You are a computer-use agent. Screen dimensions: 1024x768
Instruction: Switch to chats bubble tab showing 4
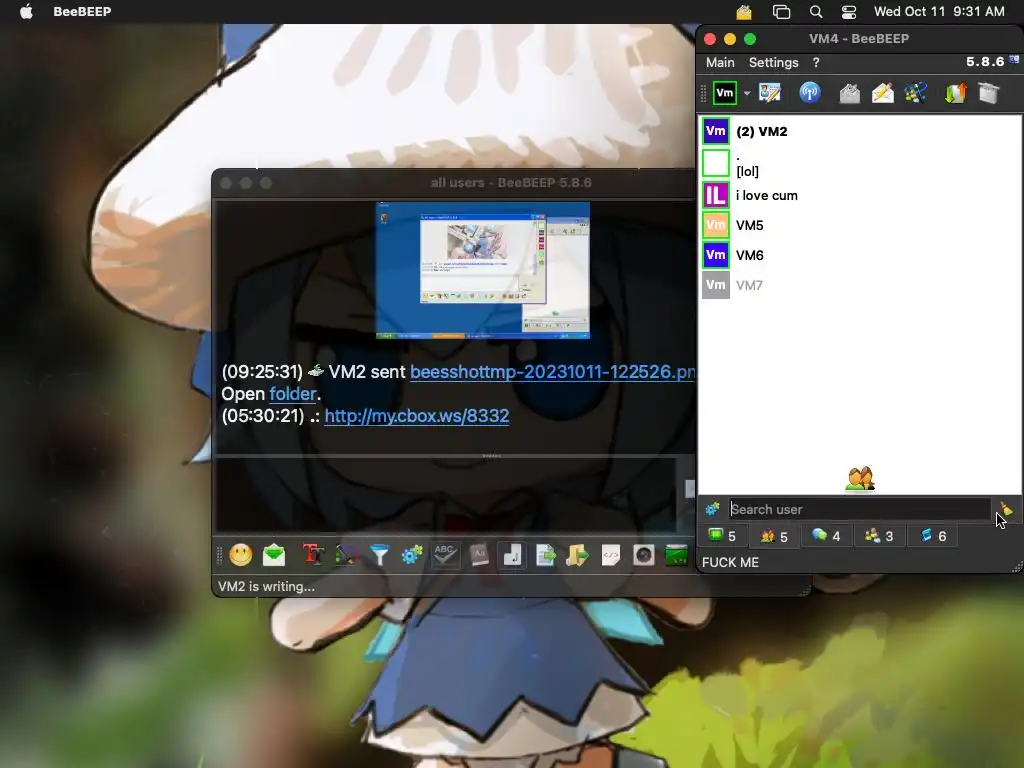[x=826, y=536]
